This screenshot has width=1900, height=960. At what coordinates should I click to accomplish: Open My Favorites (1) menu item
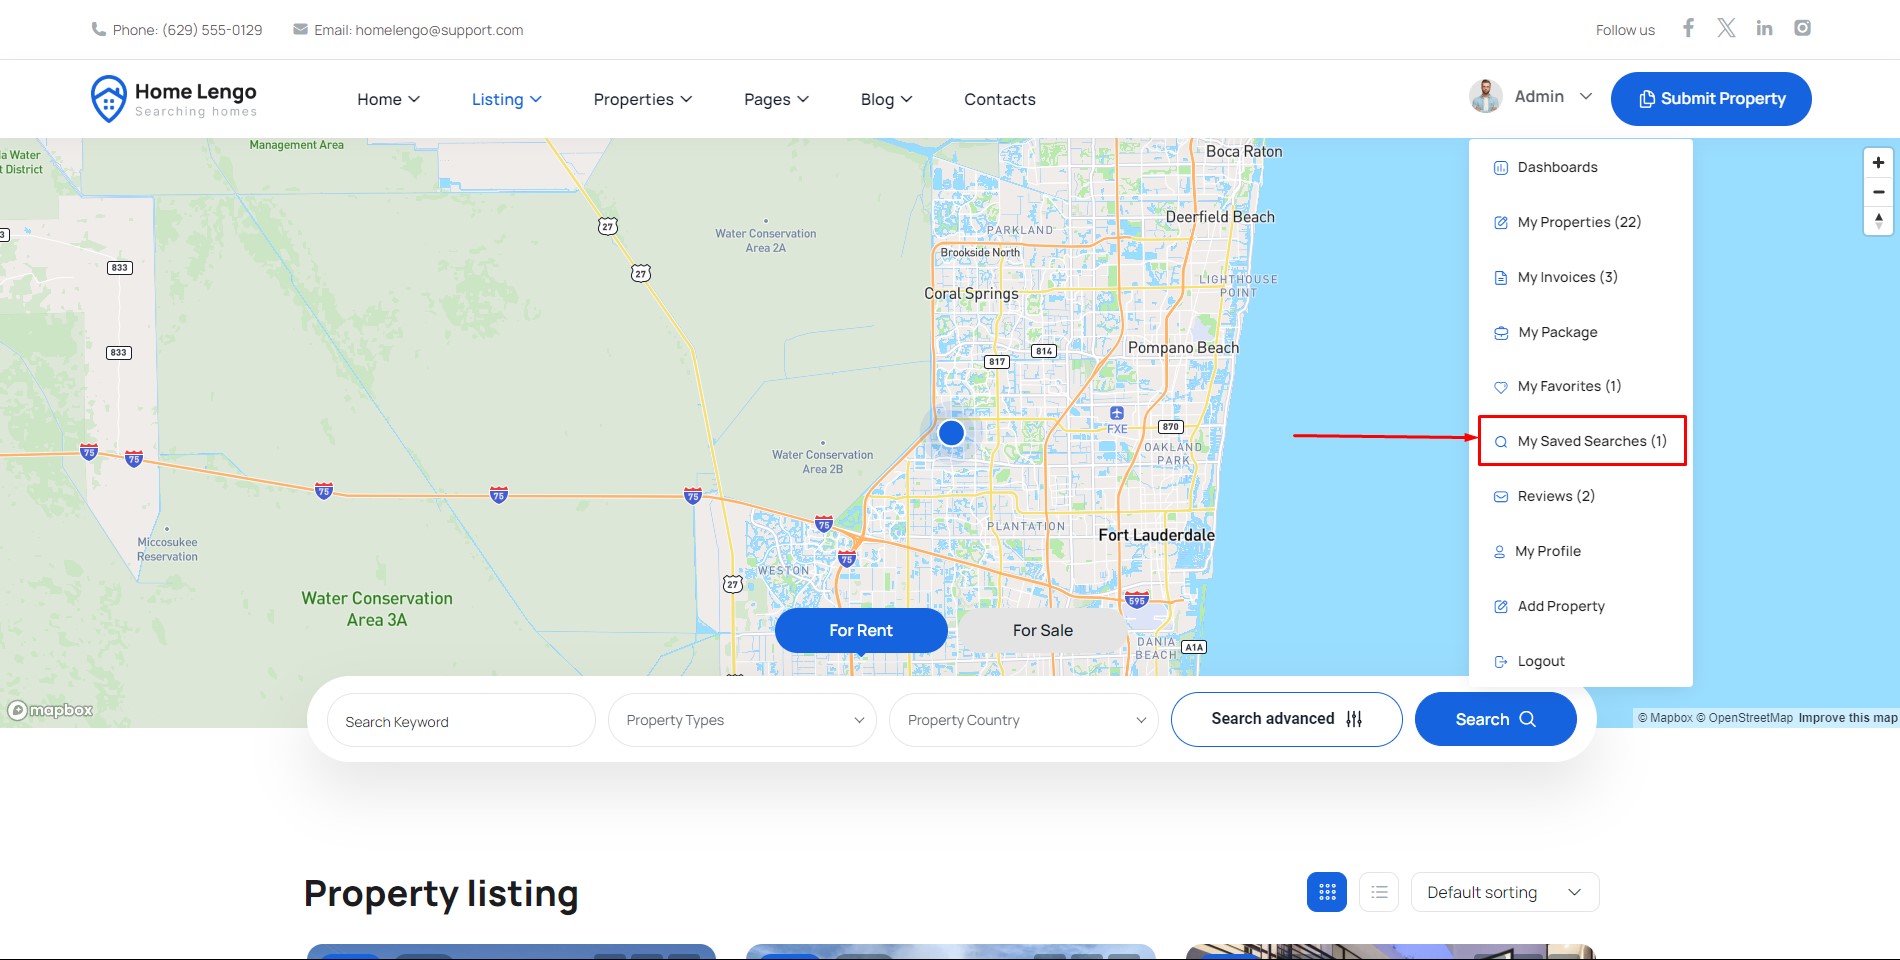tap(1569, 386)
